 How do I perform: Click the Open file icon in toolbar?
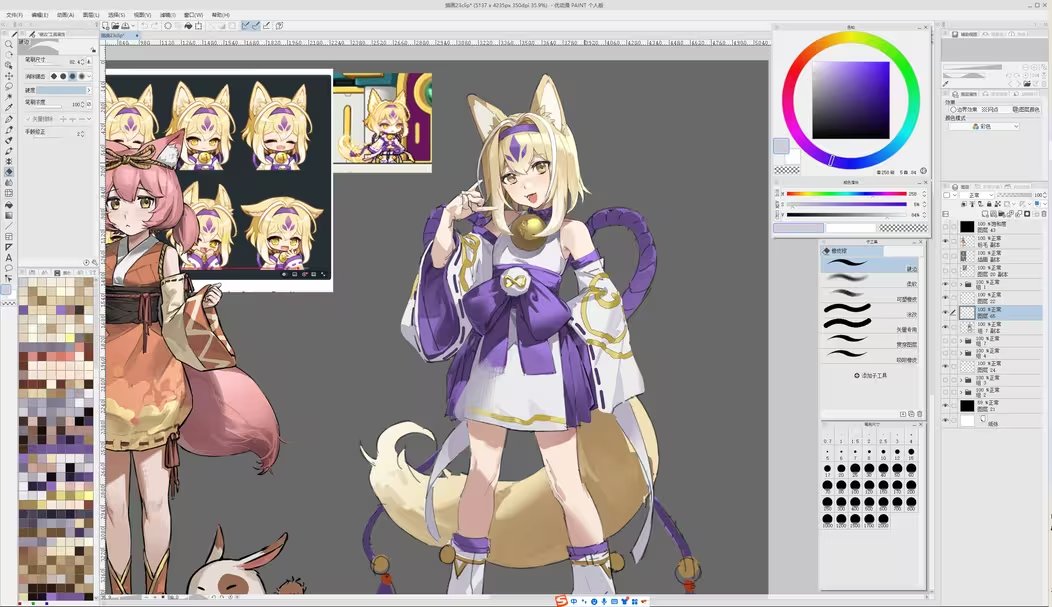115,25
